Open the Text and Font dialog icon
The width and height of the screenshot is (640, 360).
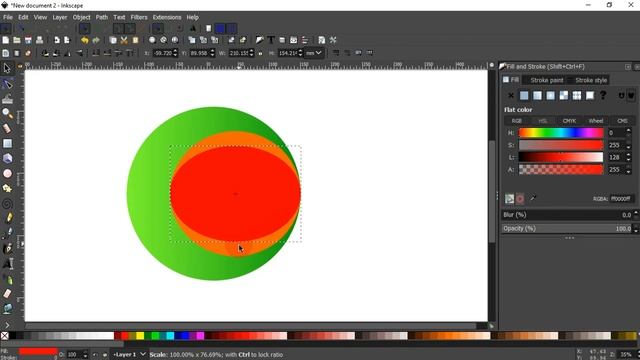coord(271,40)
